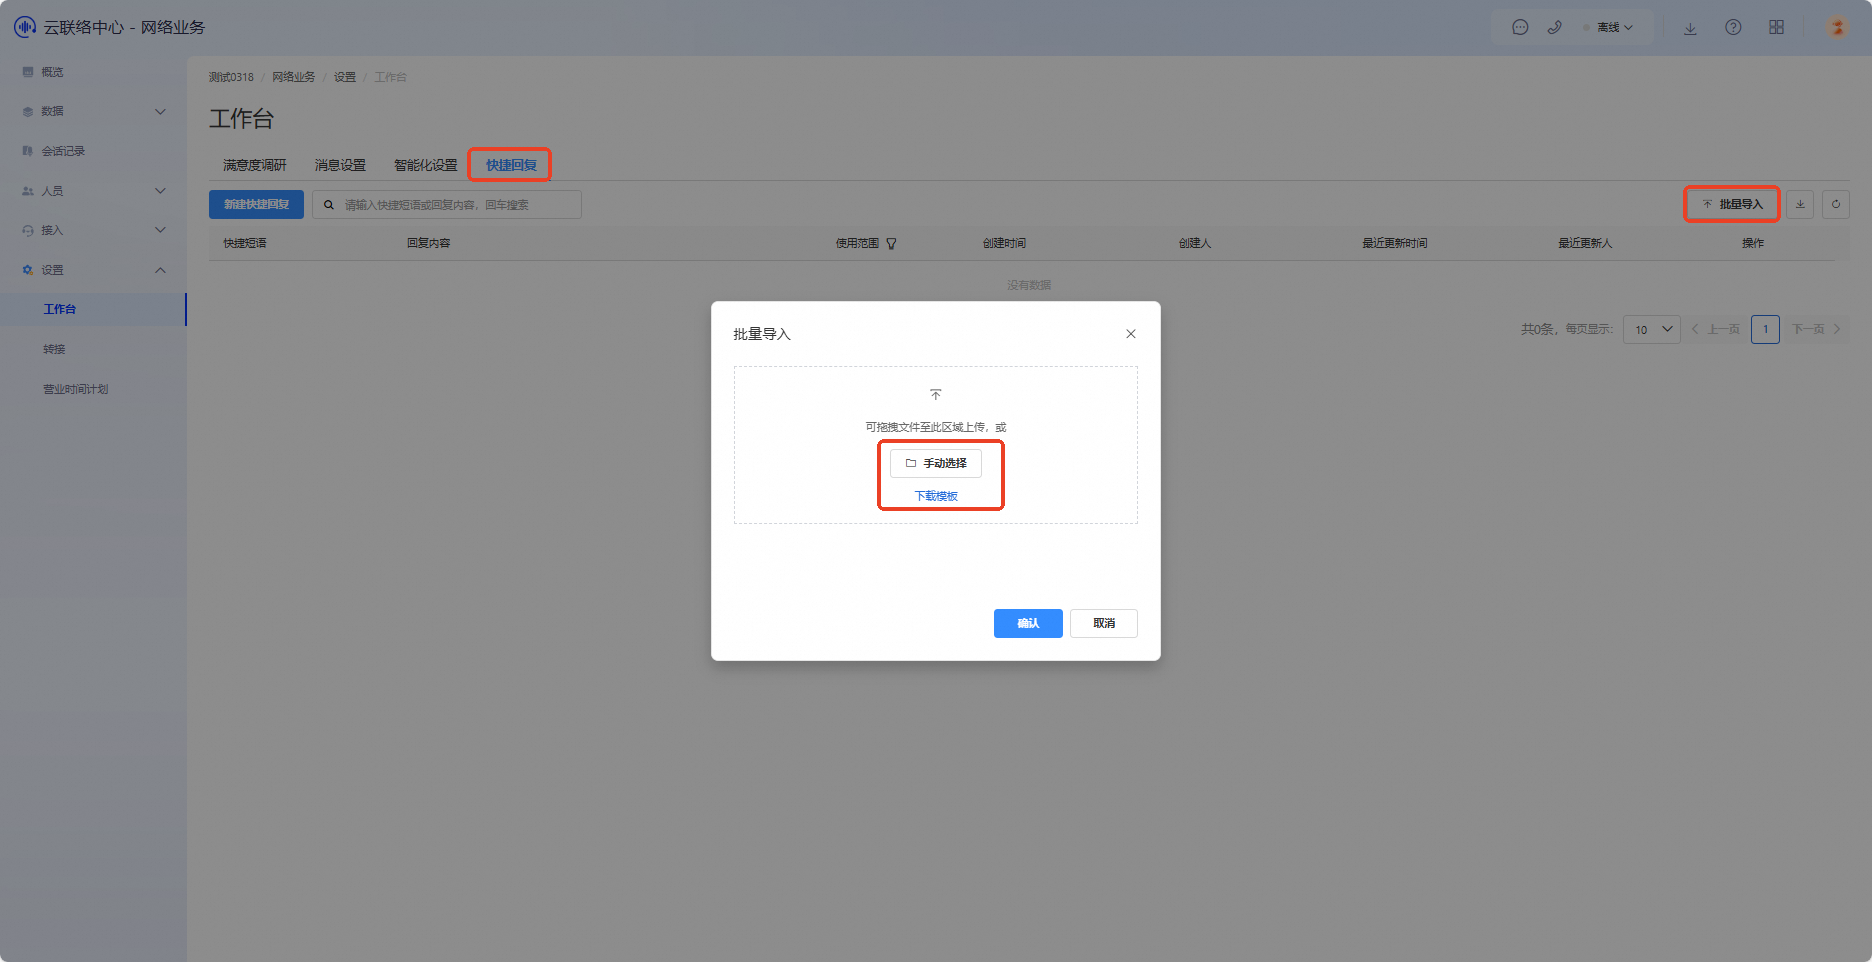Image resolution: width=1872 pixels, height=962 pixels.
Task: Click the 创建时间 column header
Action: coord(1004,243)
